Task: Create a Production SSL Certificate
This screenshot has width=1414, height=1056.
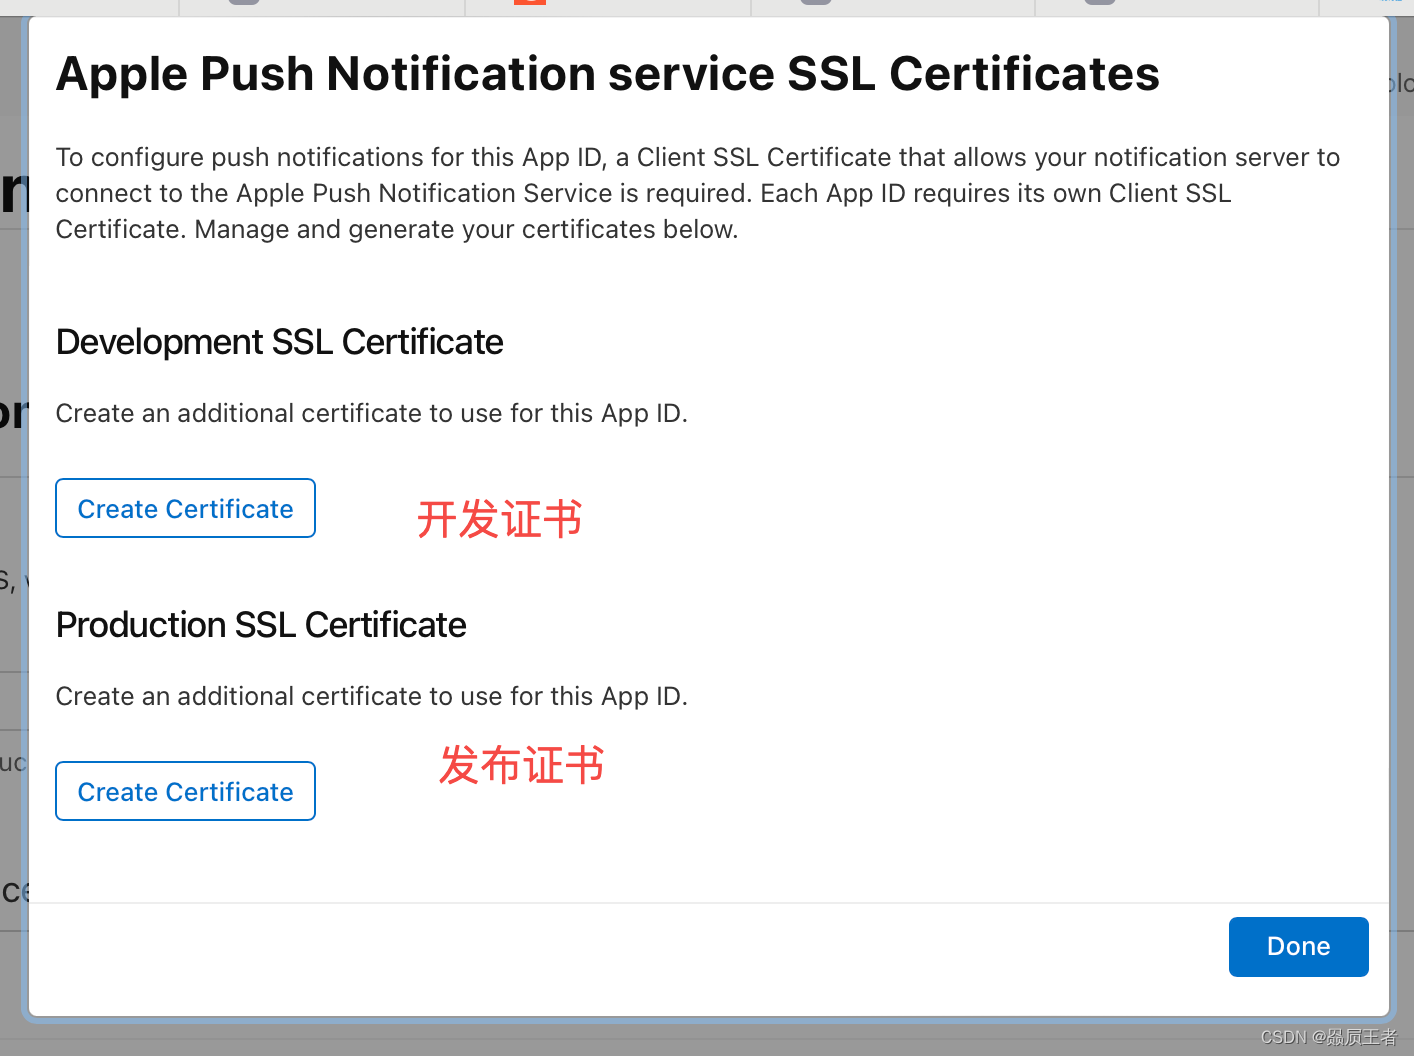Action: [x=185, y=791]
